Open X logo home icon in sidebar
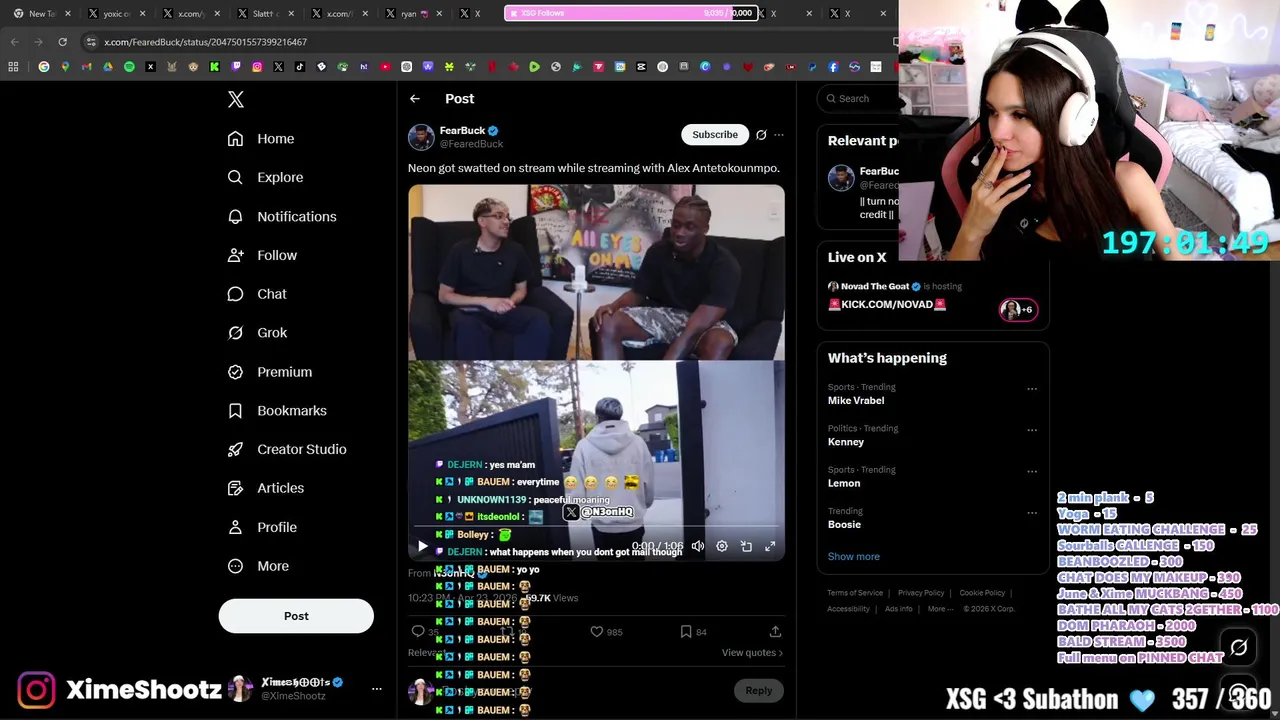 tap(236, 99)
